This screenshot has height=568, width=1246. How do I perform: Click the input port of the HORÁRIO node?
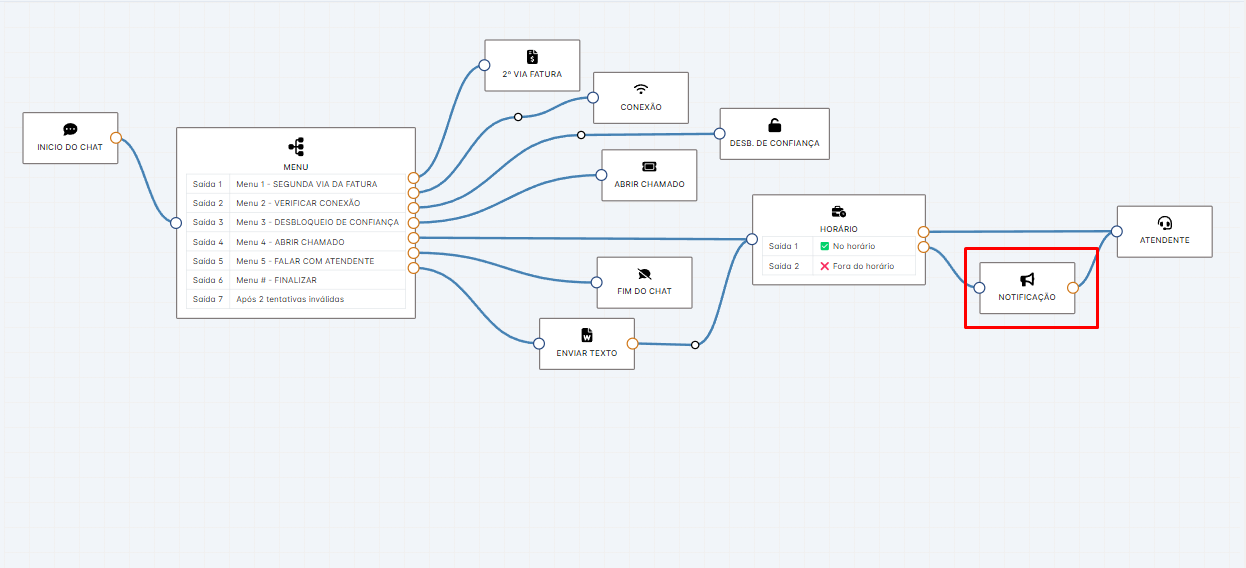point(752,239)
